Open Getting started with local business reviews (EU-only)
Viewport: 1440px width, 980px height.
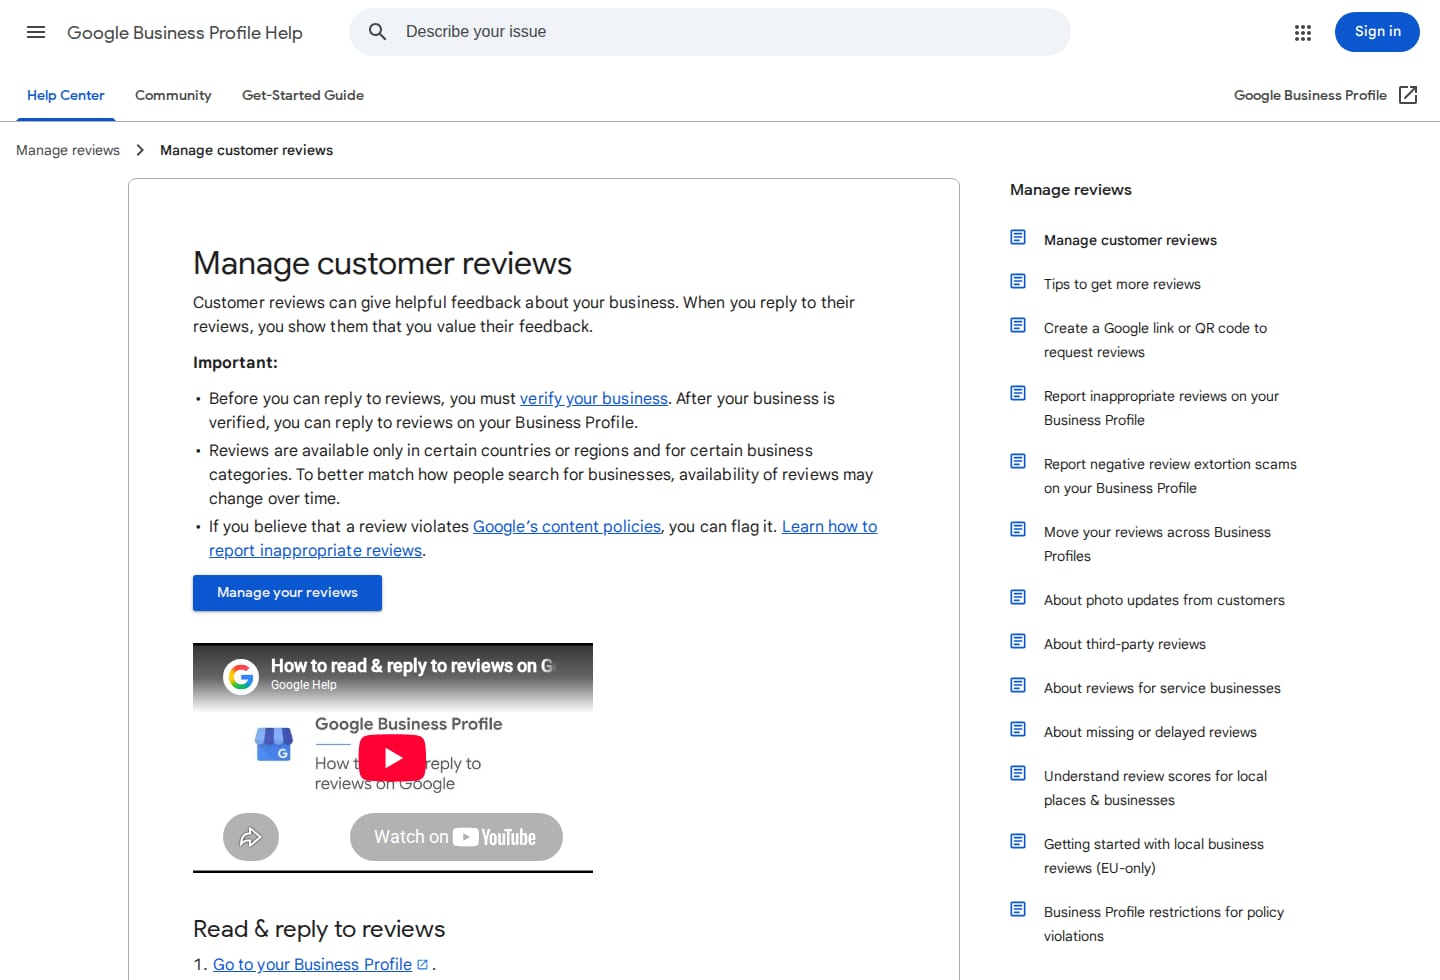[x=1154, y=856]
